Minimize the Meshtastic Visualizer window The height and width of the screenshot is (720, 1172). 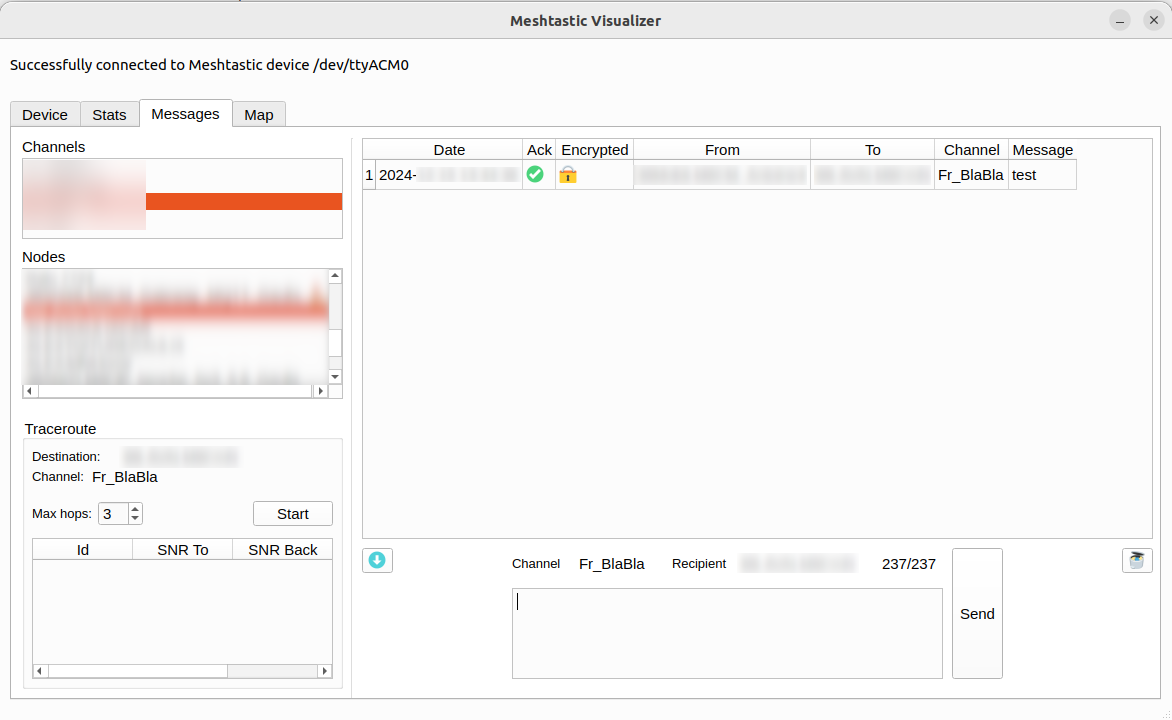pos(1120,21)
